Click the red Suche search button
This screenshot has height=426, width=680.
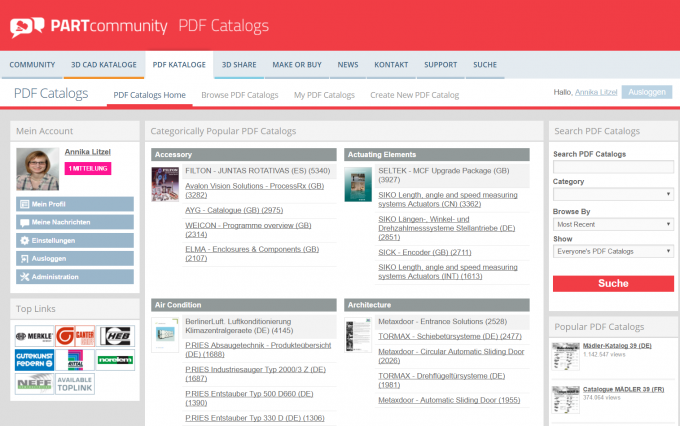[x=613, y=283]
